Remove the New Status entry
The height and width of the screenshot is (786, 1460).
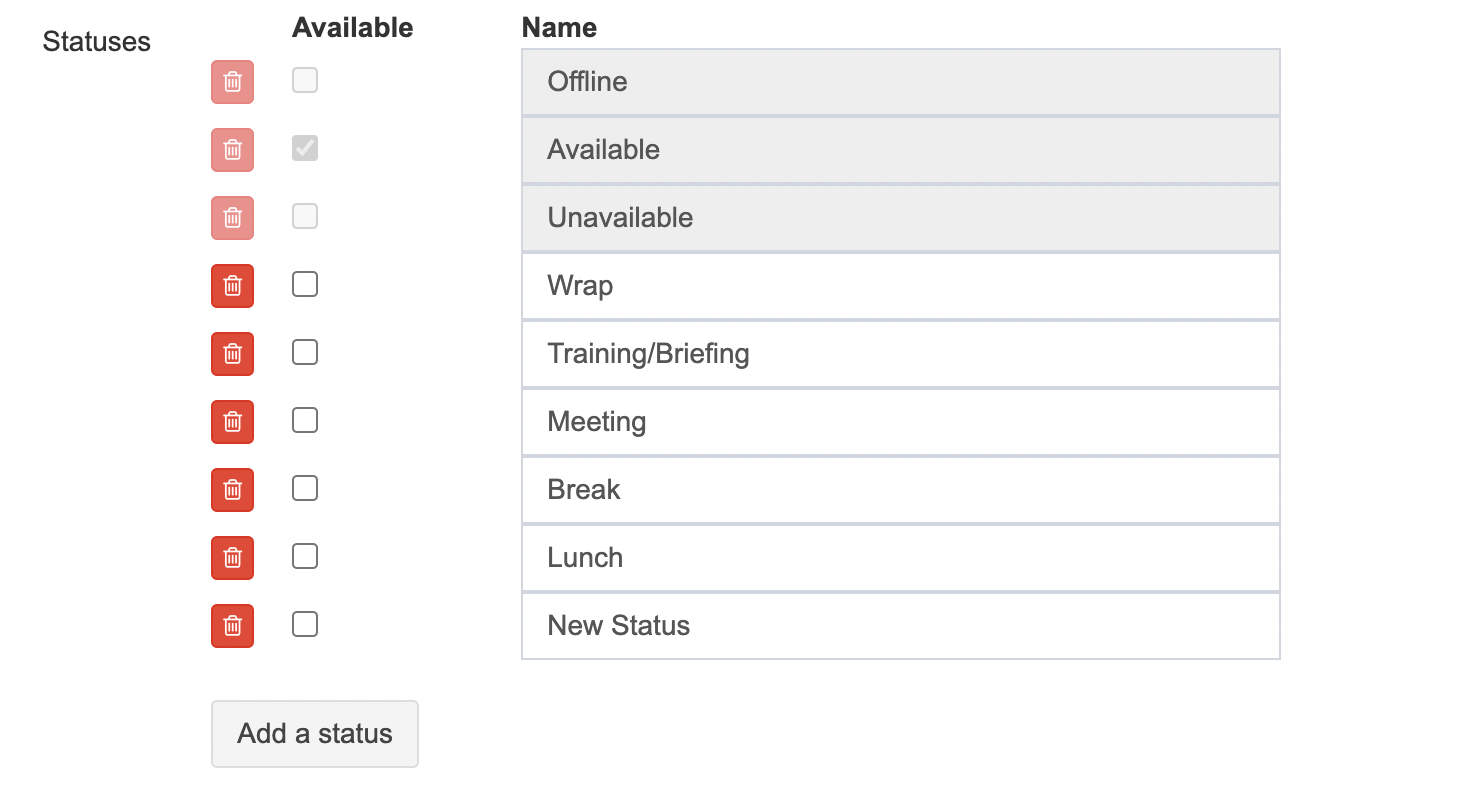pos(232,626)
